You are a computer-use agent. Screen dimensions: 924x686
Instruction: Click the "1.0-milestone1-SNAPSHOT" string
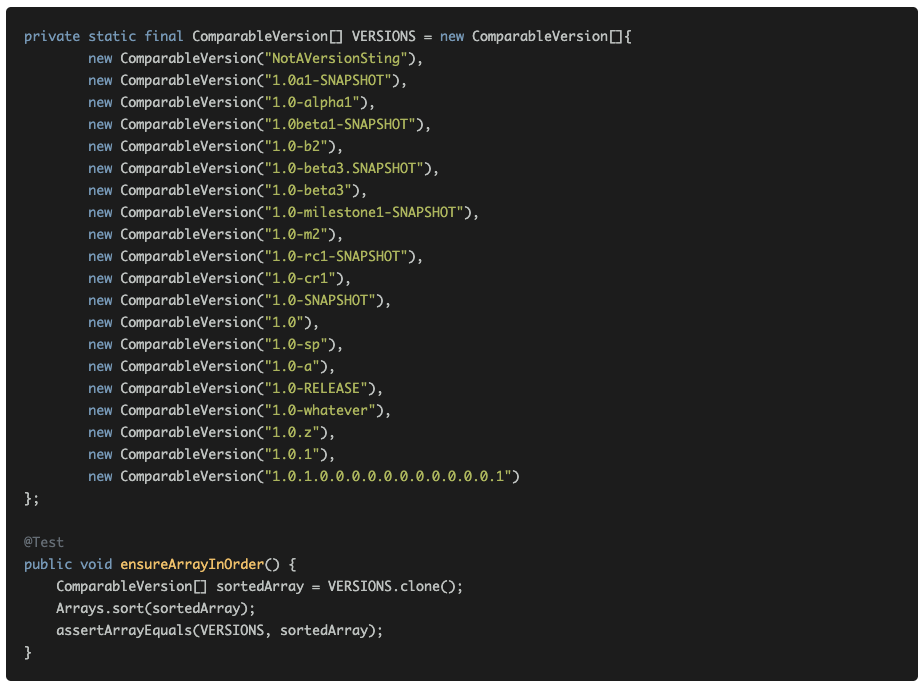point(364,212)
